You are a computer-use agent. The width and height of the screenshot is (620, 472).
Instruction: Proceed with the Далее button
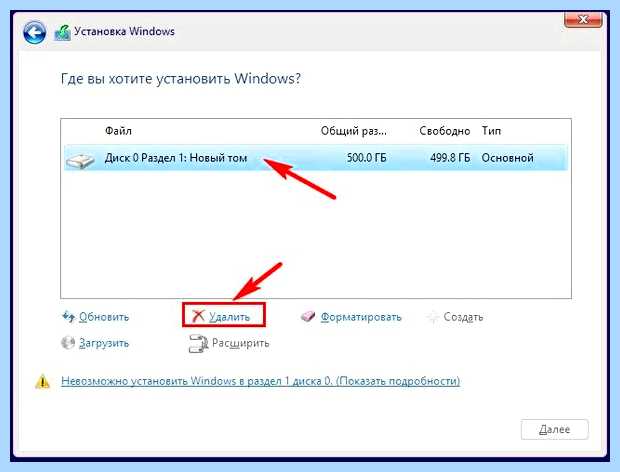coord(554,429)
